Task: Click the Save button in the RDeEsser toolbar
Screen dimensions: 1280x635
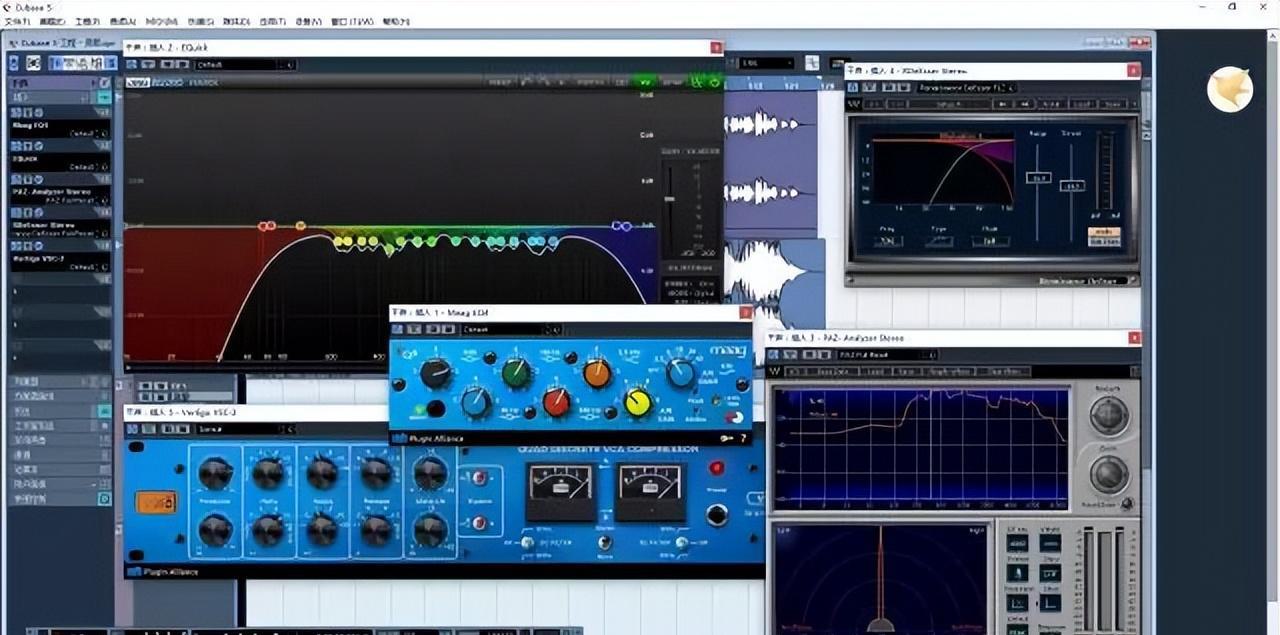Action: point(1112,104)
